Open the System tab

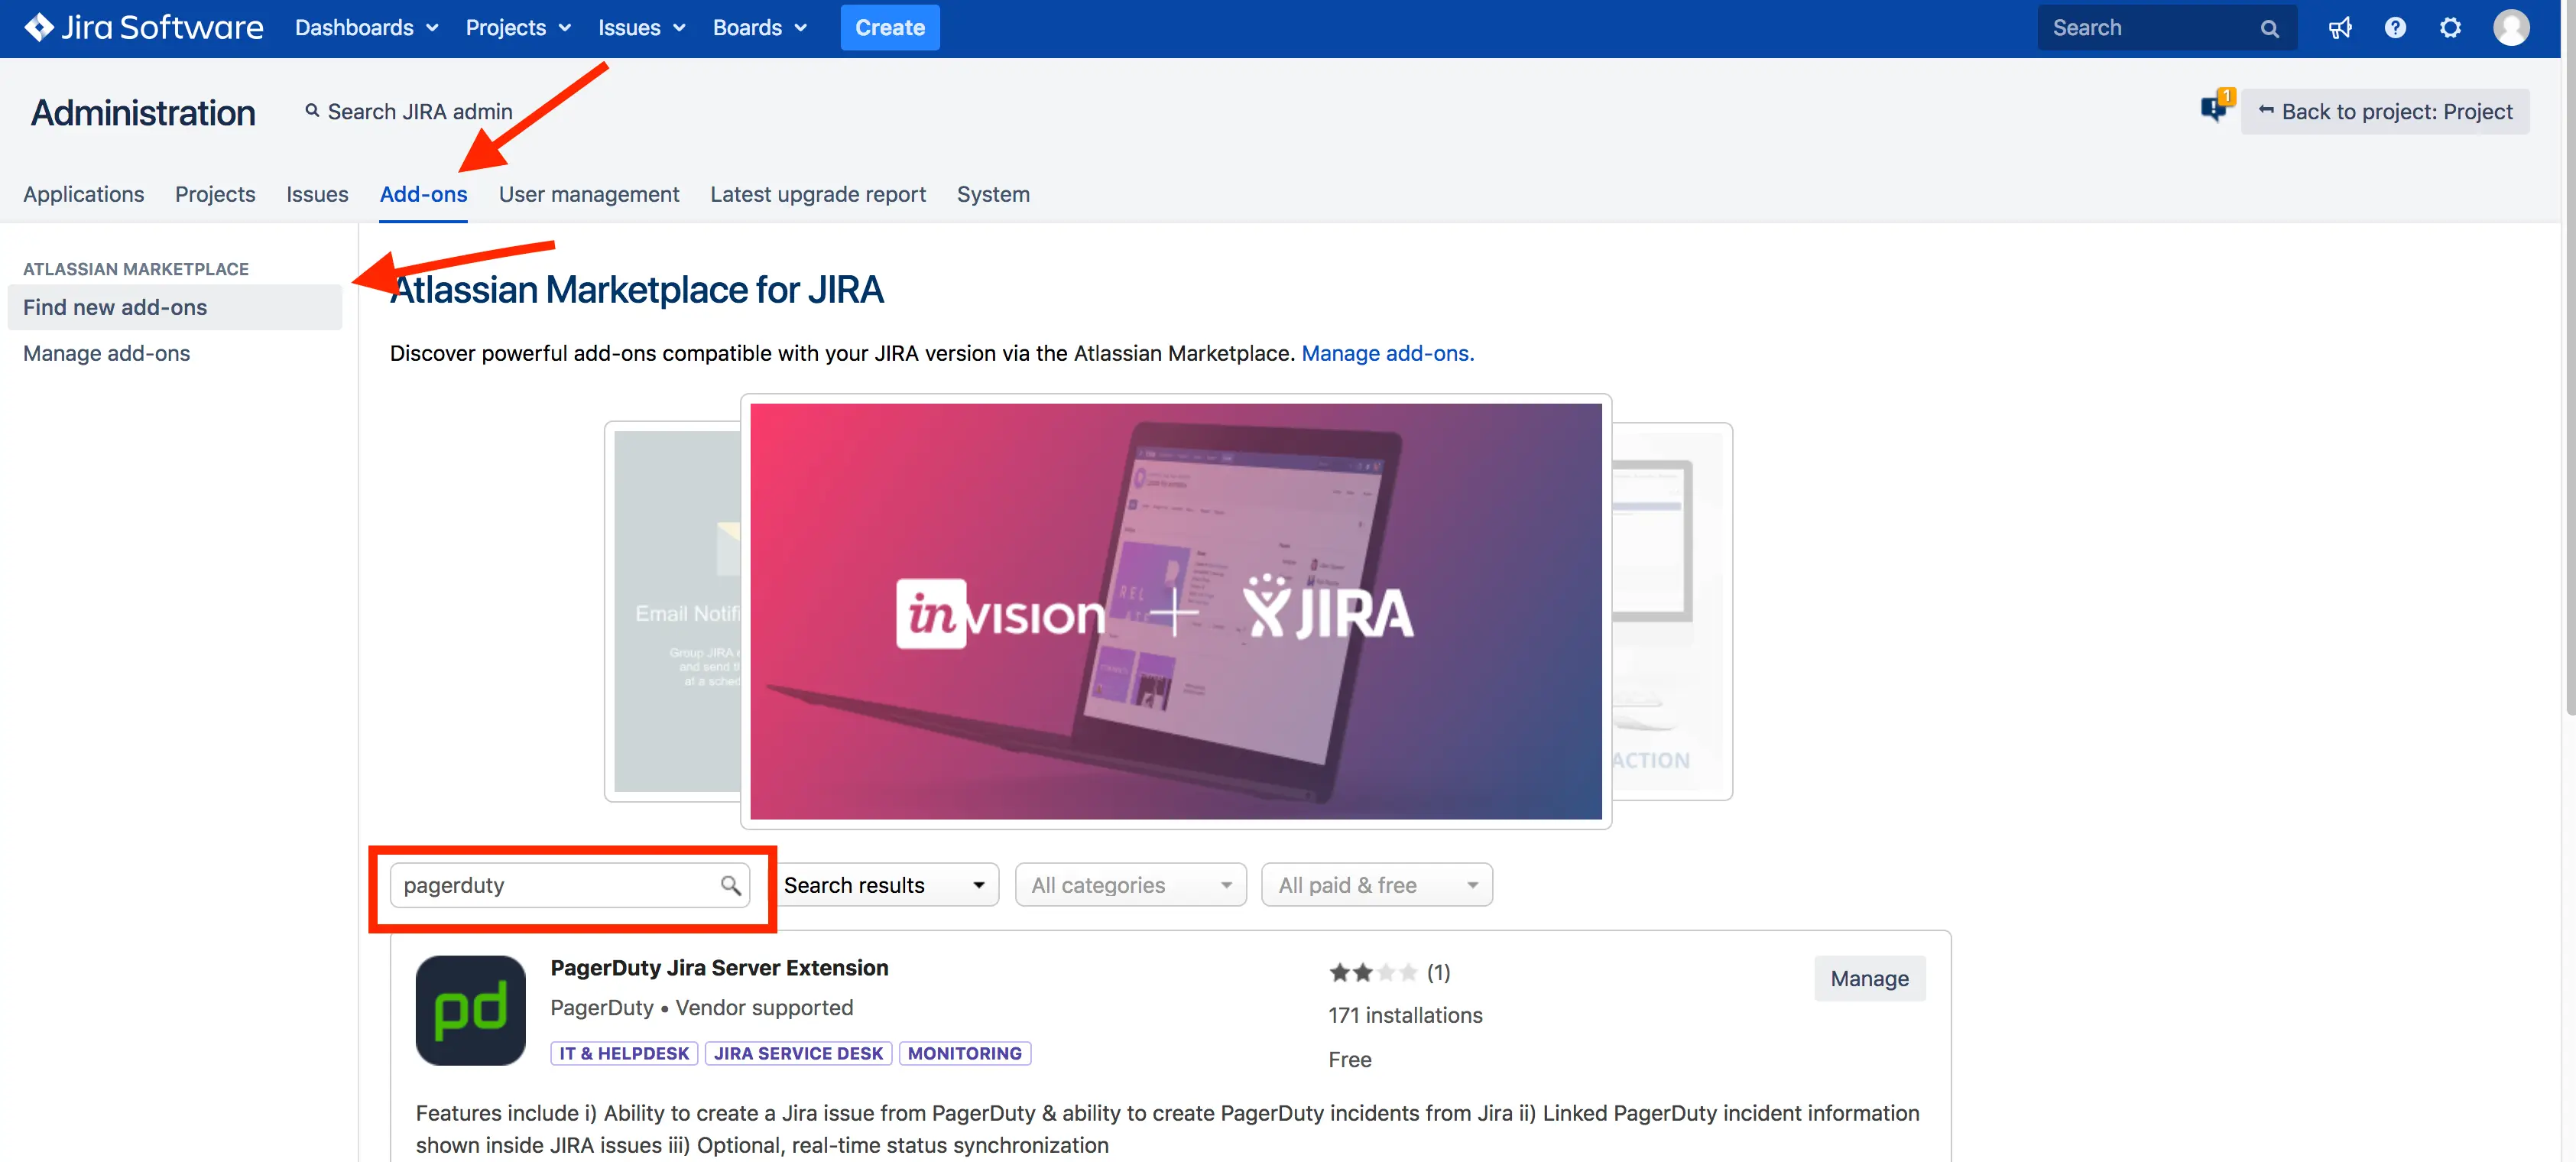[992, 194]
